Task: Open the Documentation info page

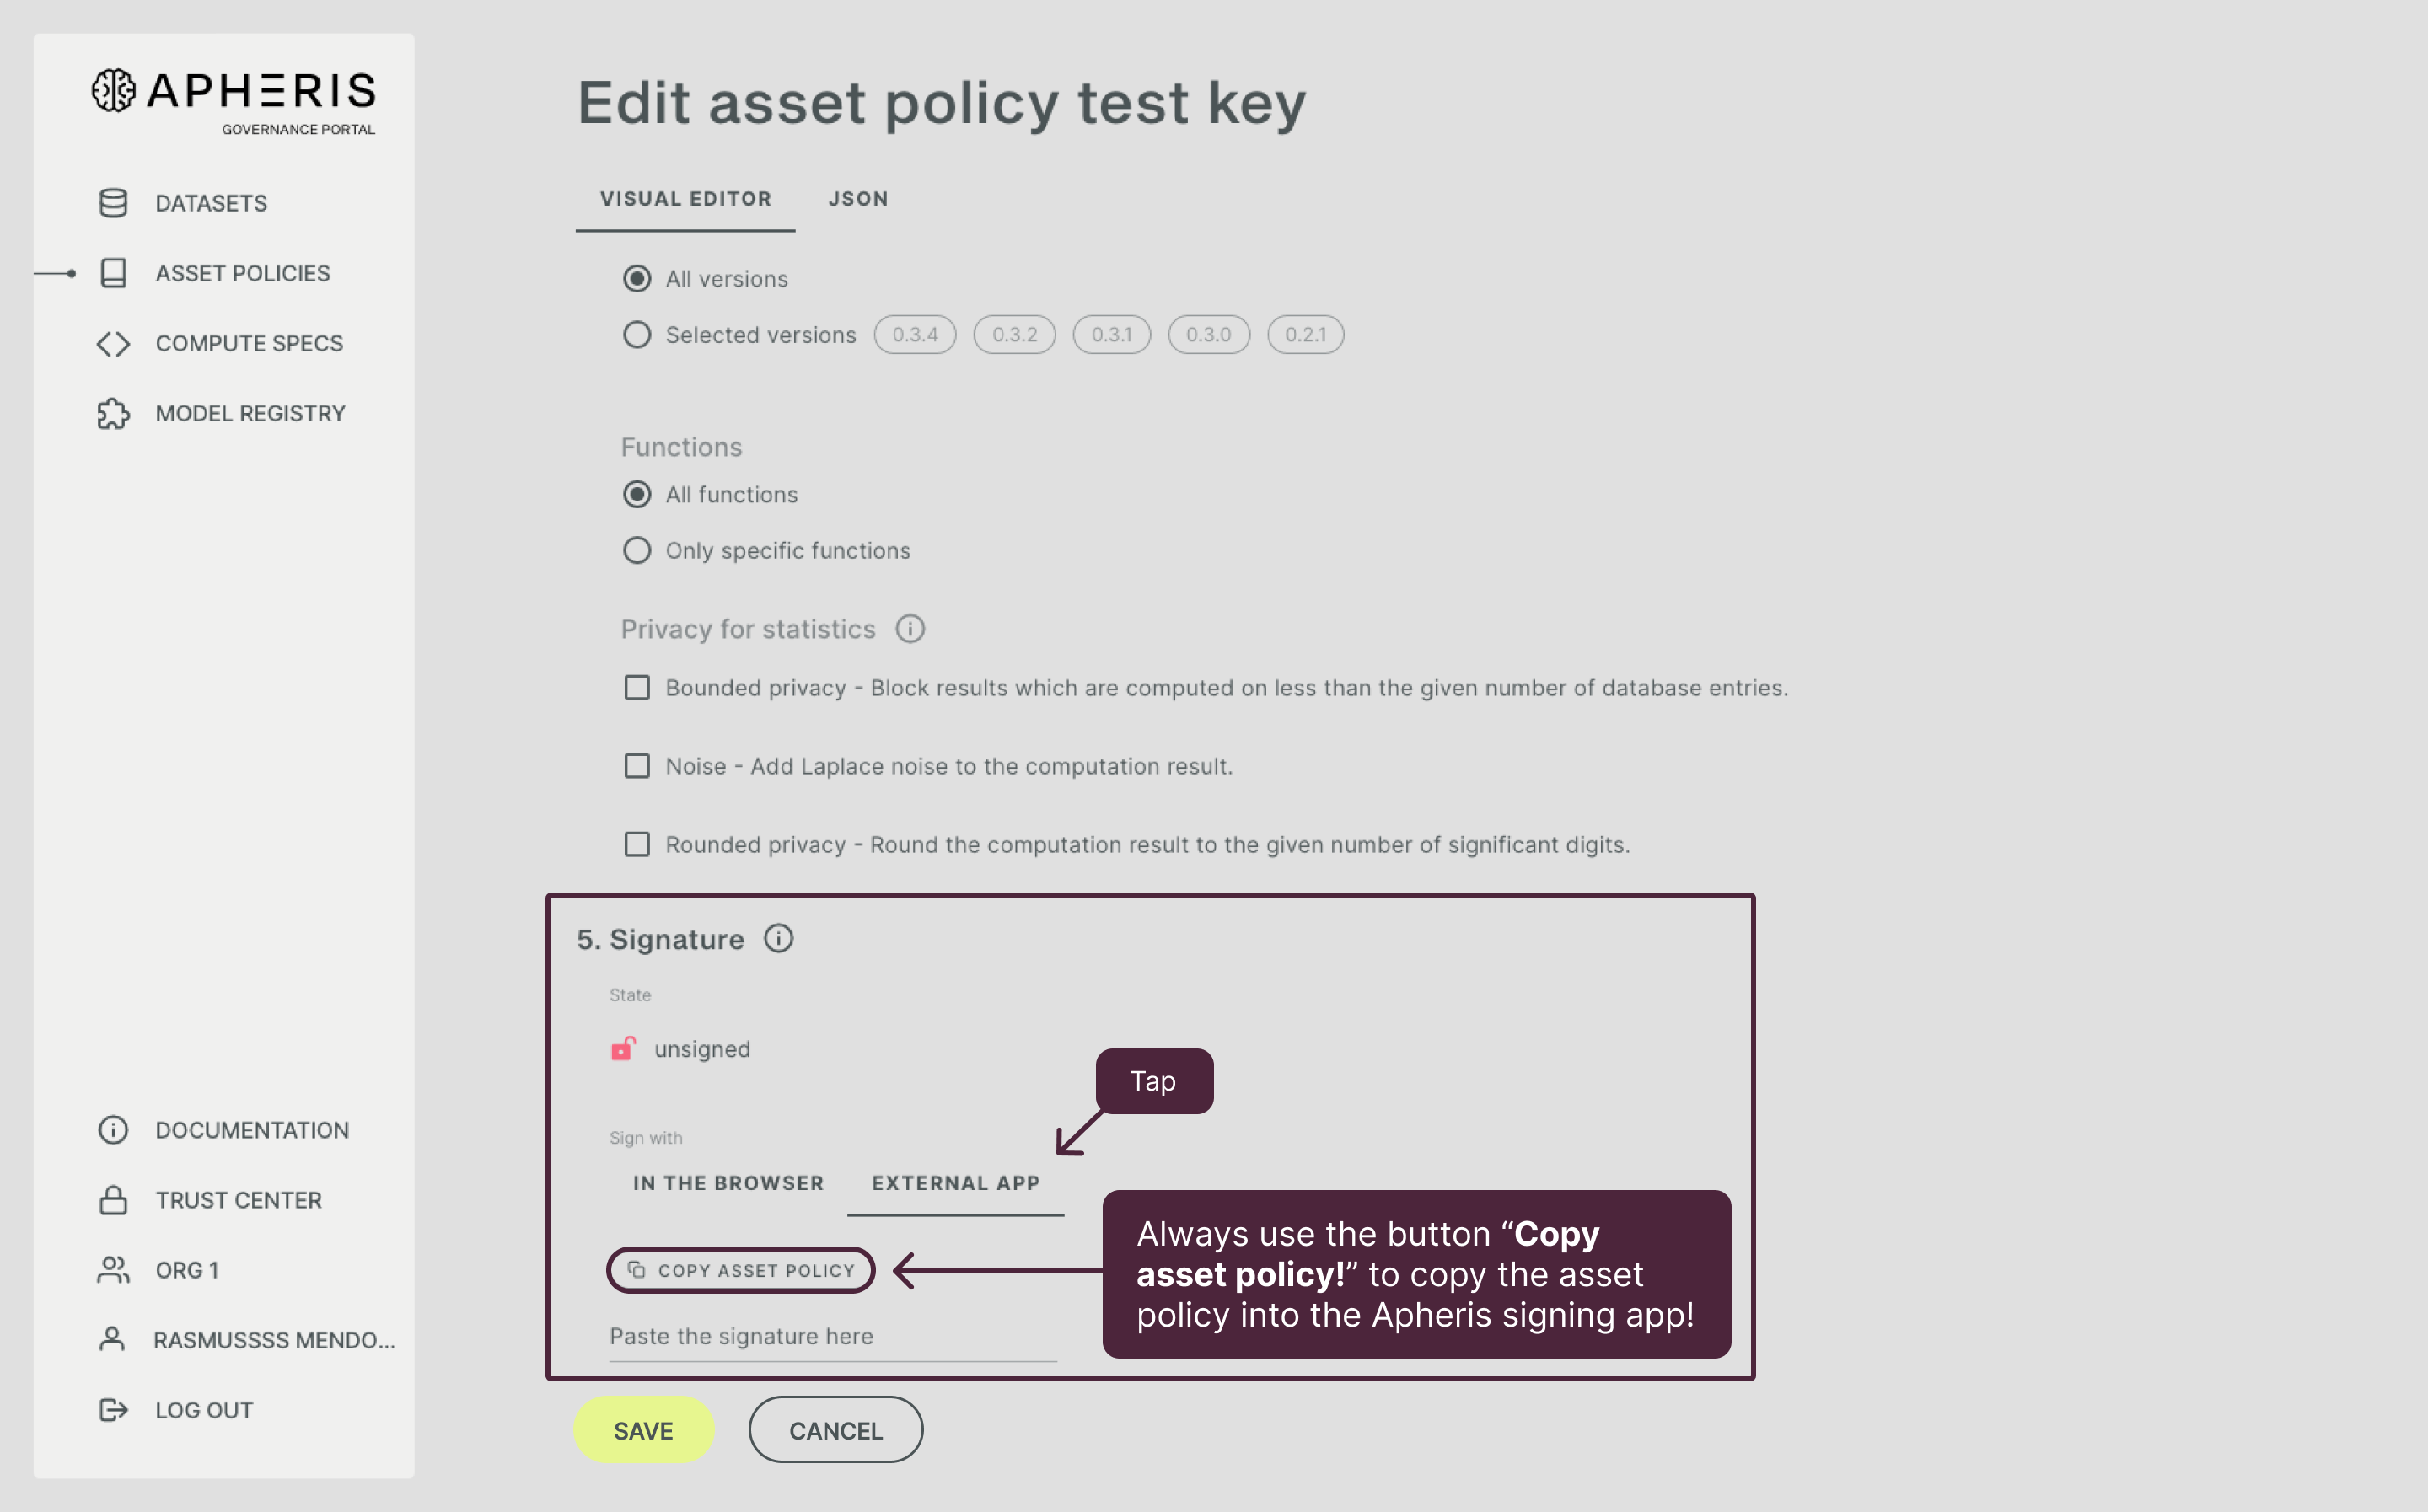Action: (252, 1129)
